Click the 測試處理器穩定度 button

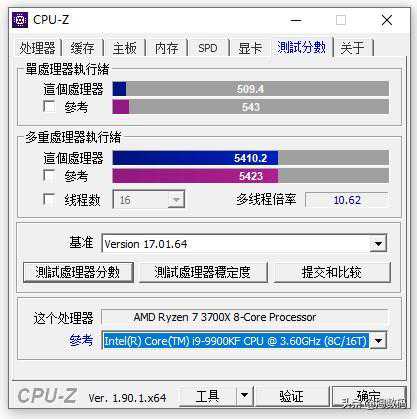coord(203,272)
